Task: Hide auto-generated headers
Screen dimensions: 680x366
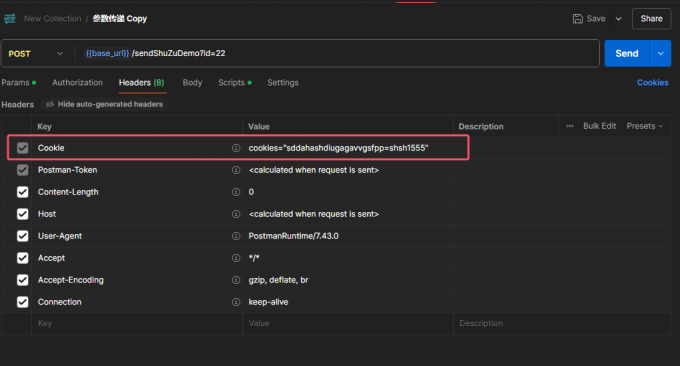Action: (105, 104)
